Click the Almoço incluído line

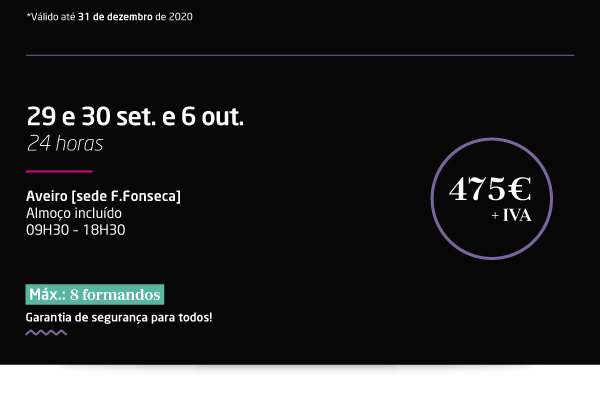click(x=74, y=213)
